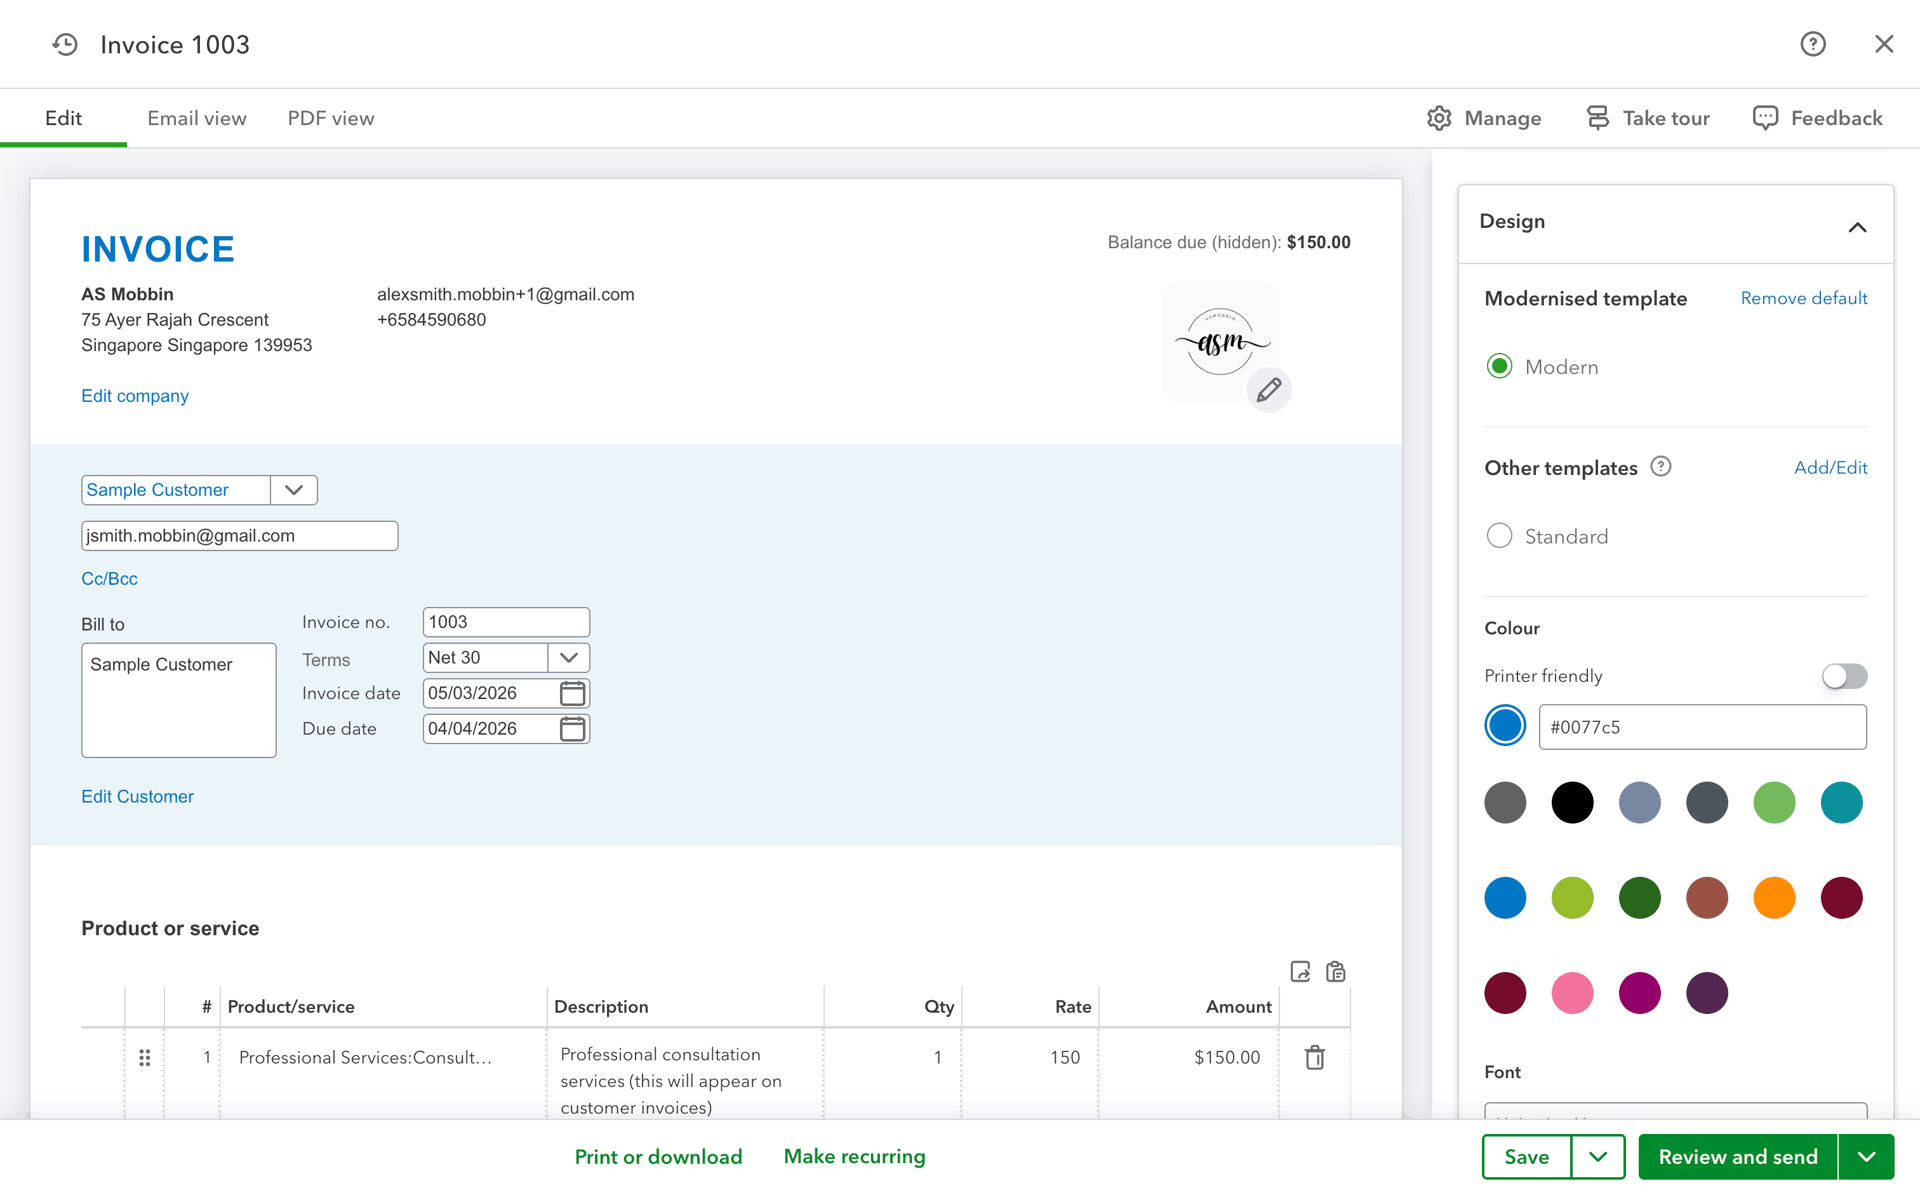
Task: Pick the black colour swatch
Action: [1572, 803]
